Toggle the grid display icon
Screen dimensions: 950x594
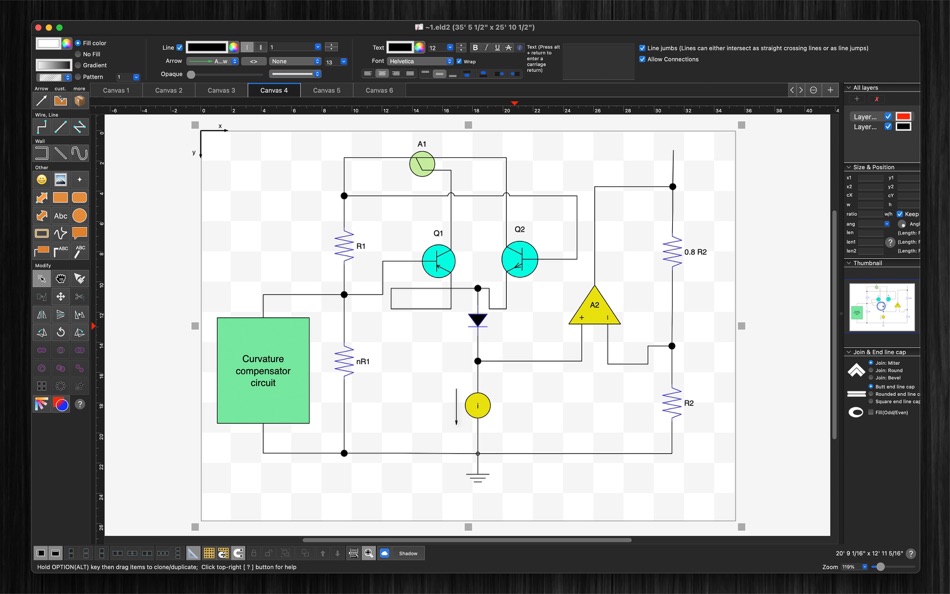209,553
